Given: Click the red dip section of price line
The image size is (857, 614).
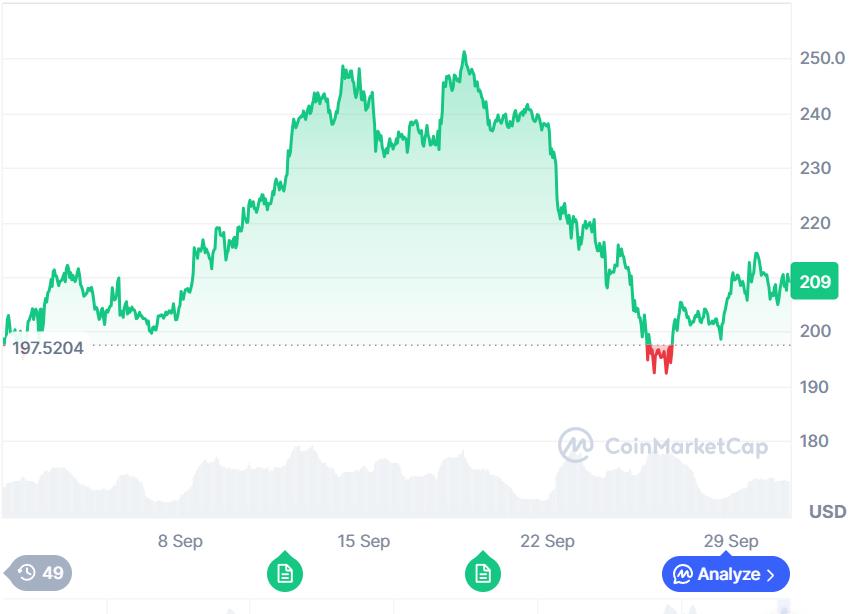Looking at the screenshot, I should tap(659, 358).
